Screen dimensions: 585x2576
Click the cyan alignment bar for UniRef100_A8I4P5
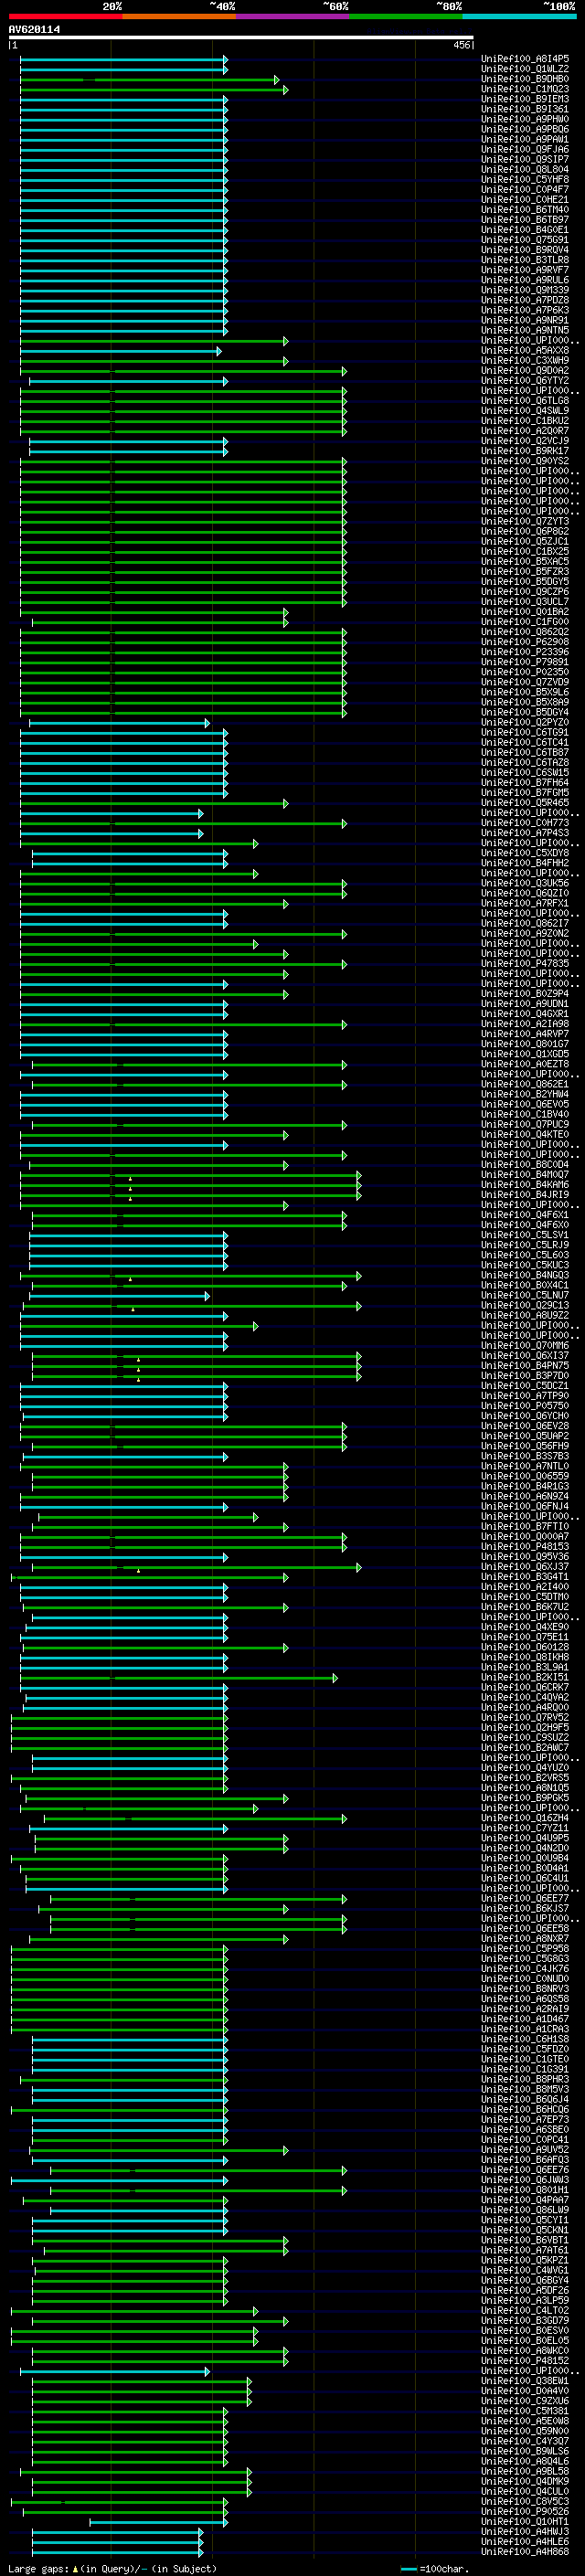[x=124, y=59]
